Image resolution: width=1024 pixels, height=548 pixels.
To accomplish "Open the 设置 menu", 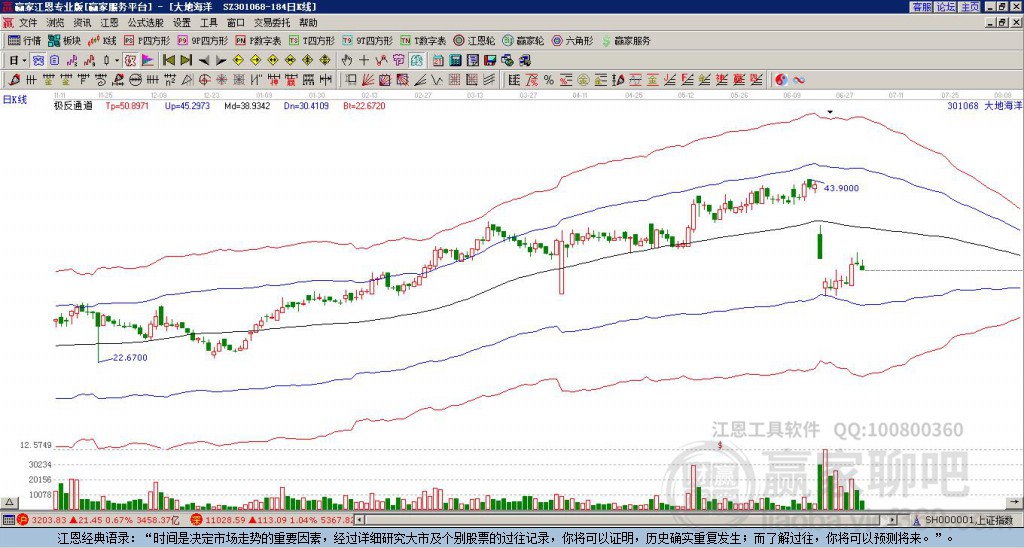I will pos(182,23).
